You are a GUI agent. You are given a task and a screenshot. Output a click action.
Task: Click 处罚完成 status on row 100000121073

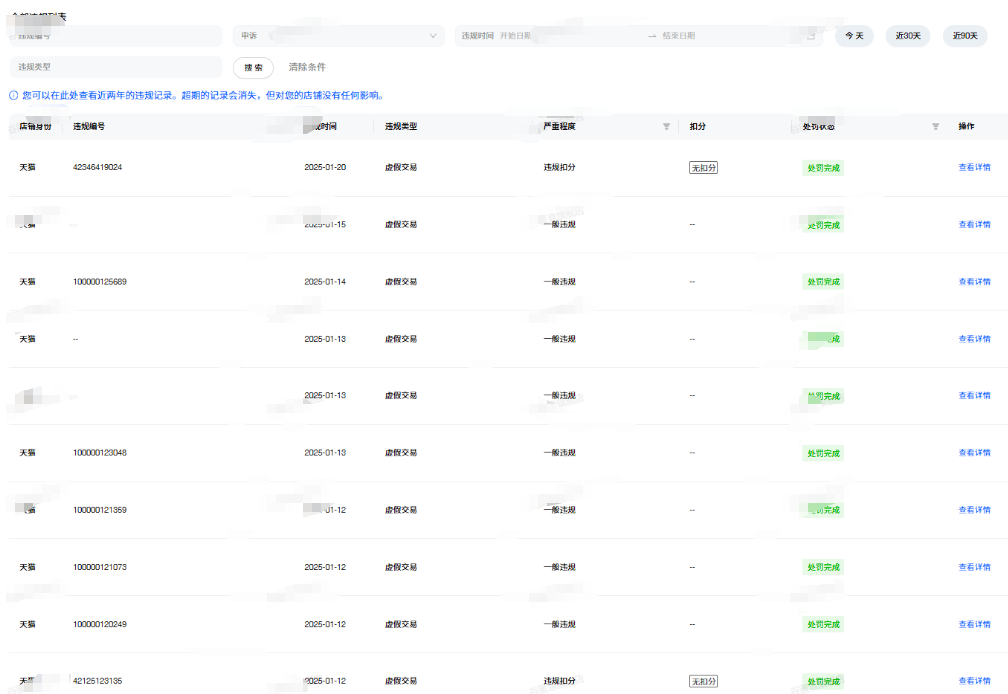point(824,567)
